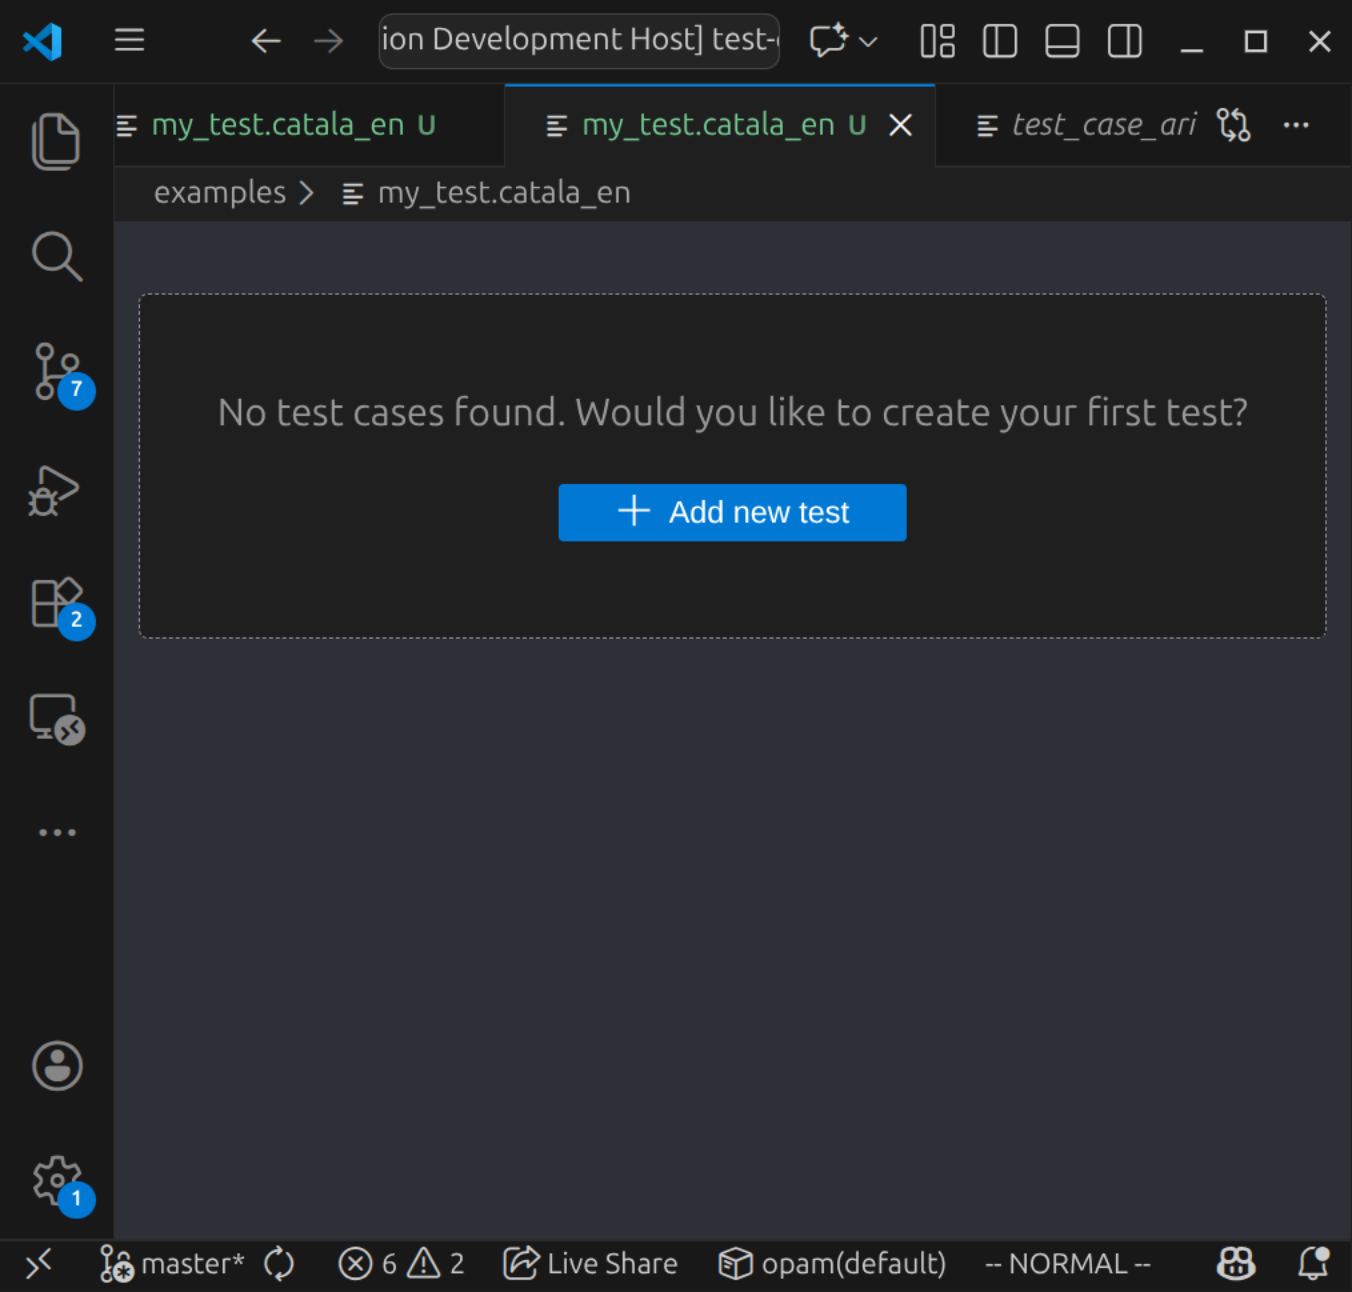The height and width of the screenshot is (1292, 1352).
Task: Toggle bottom panel visibility
Action: click(x=1062, y=41)
